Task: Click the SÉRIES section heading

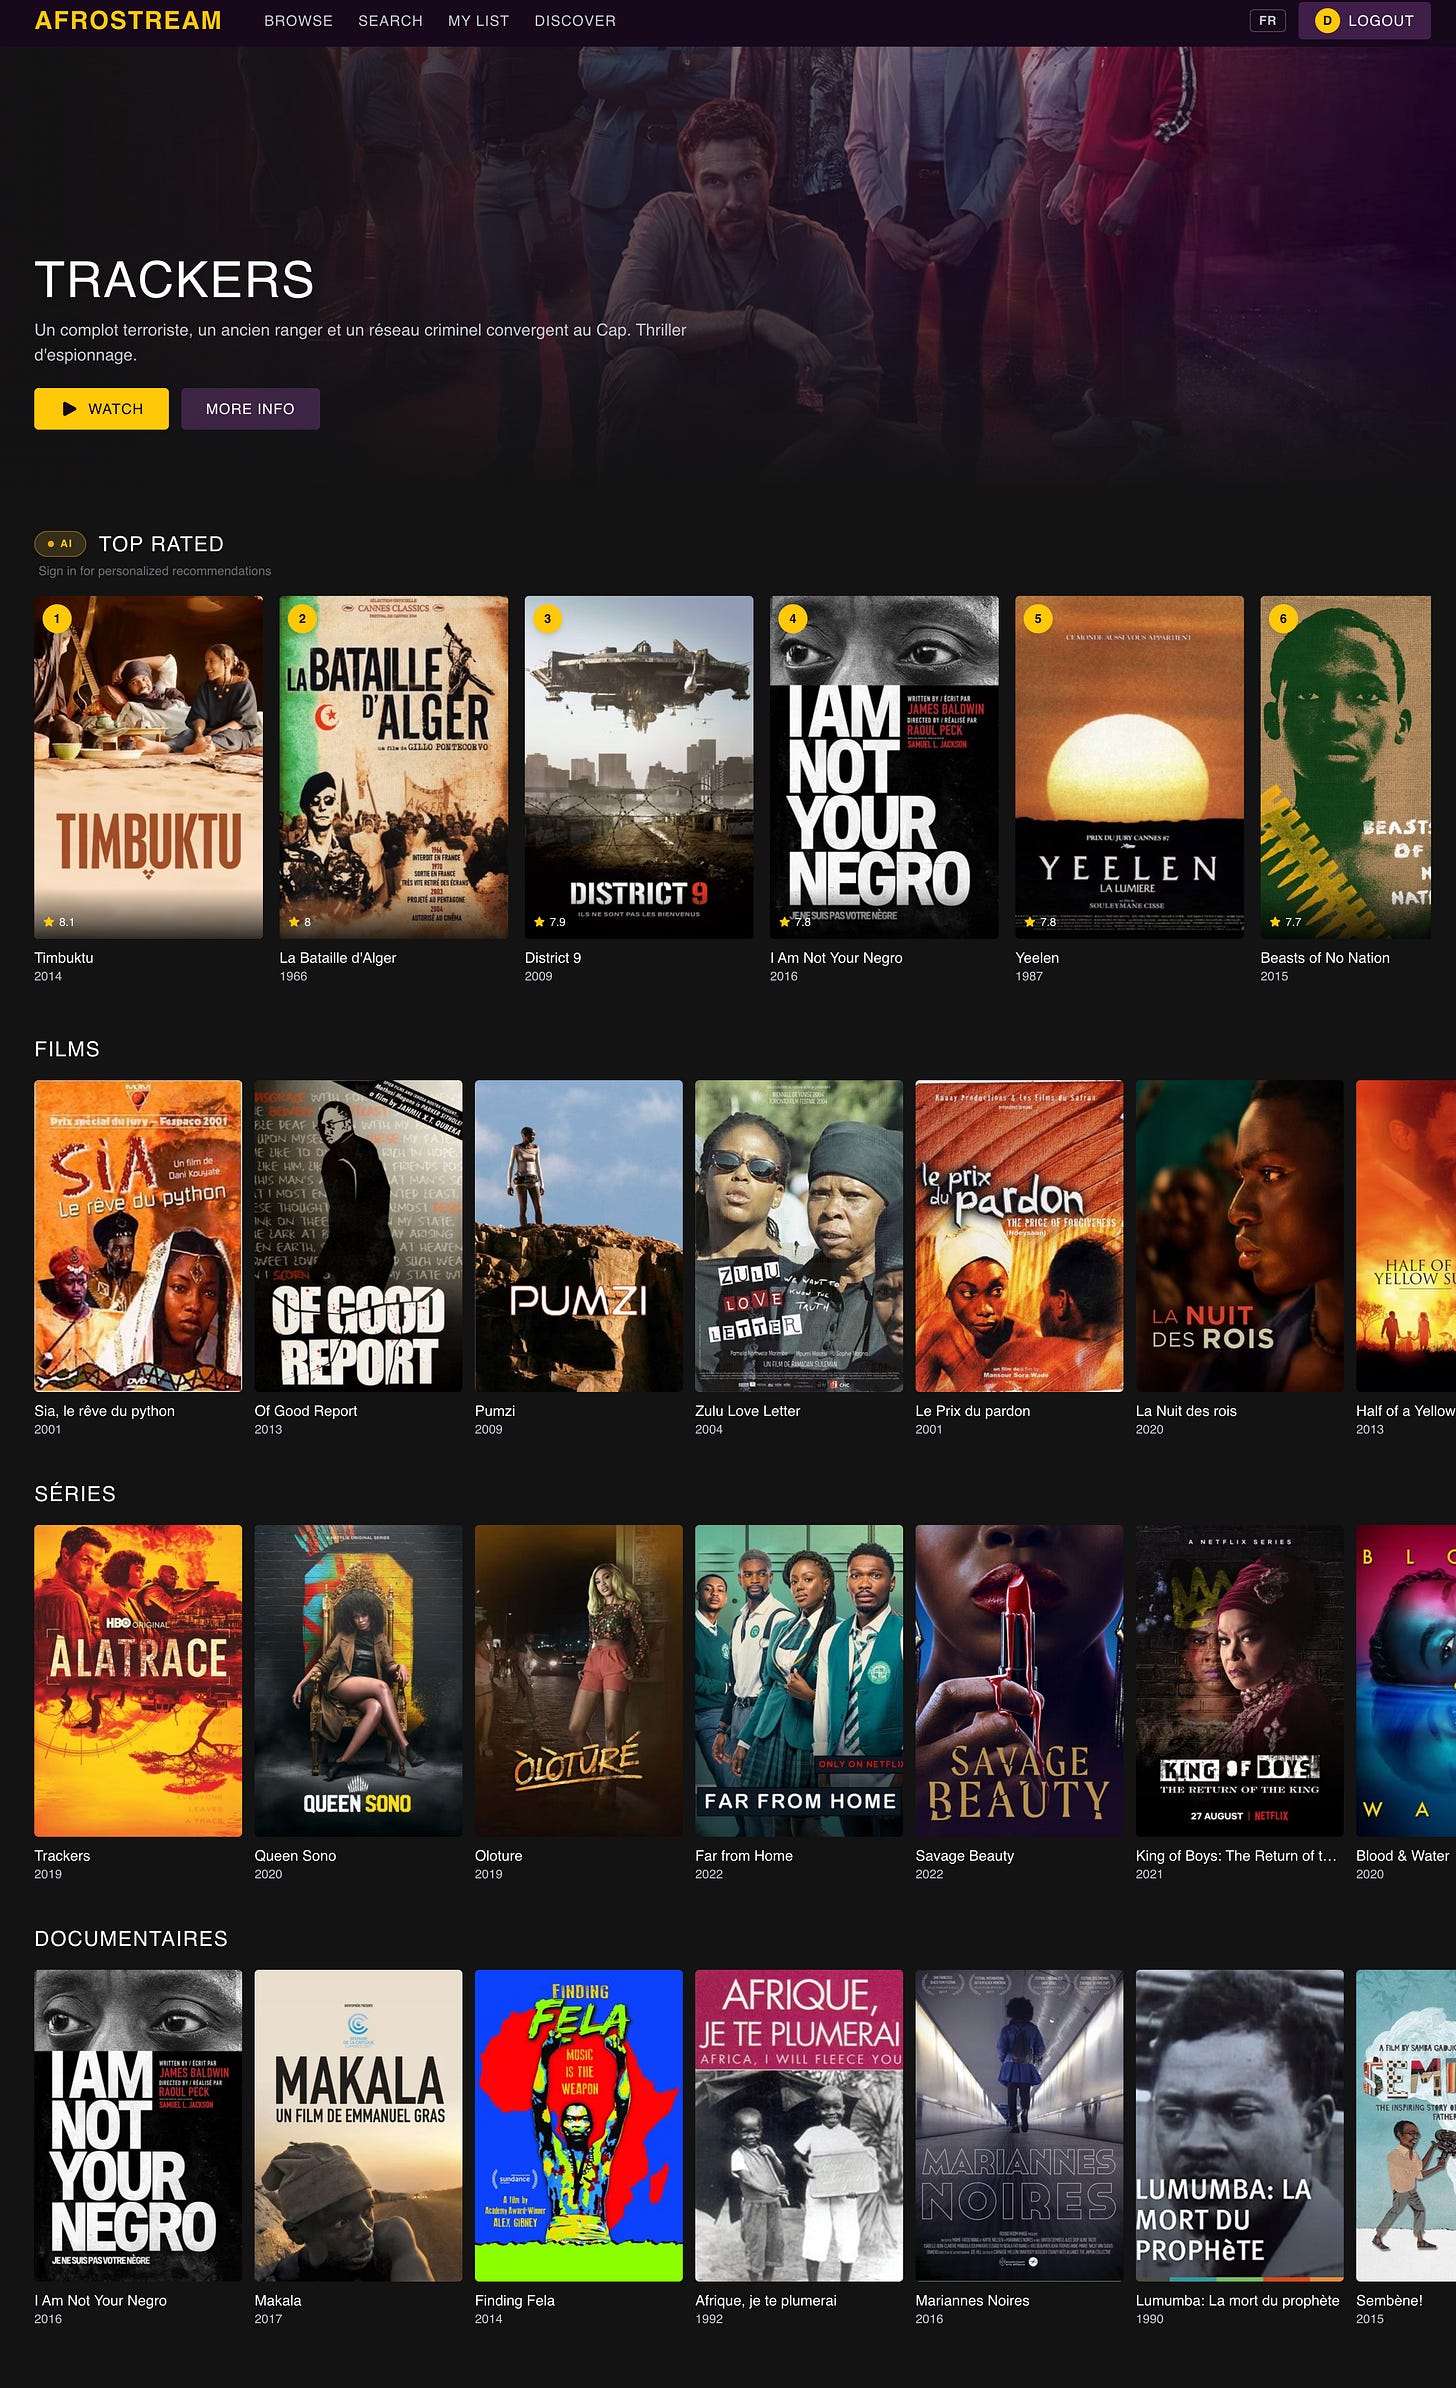Action: (x=75, y=1494)
